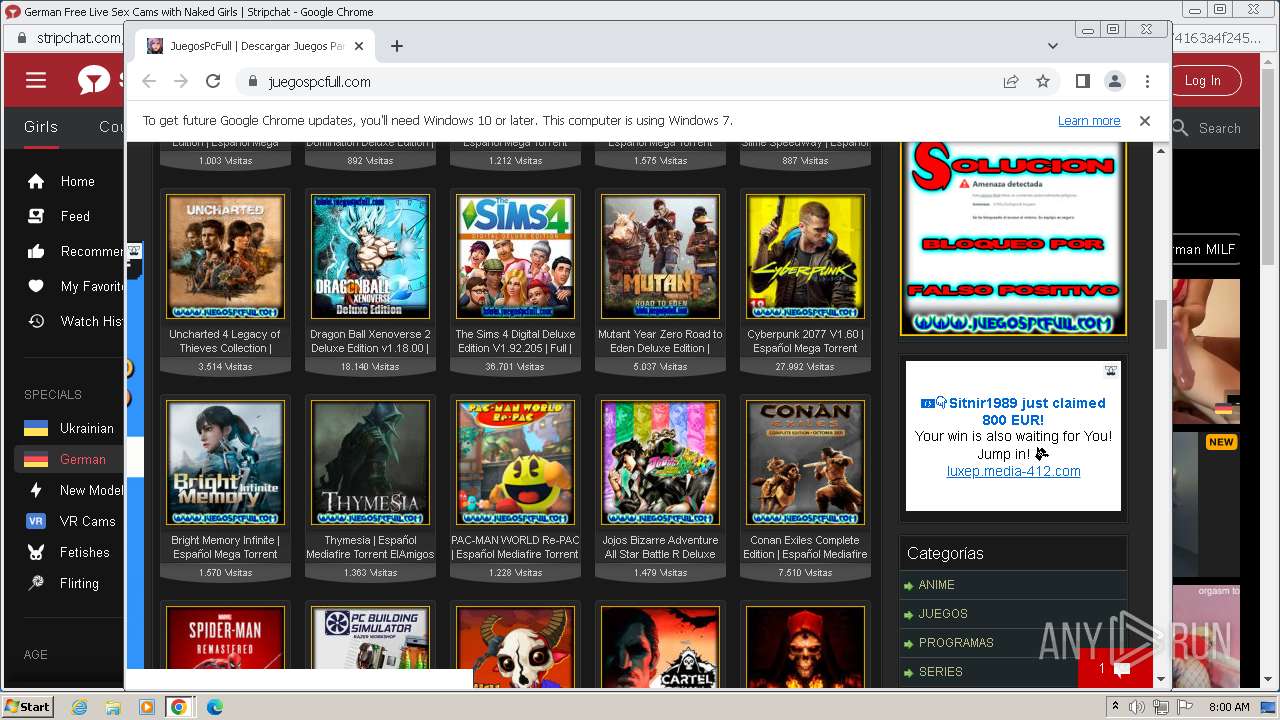Open the Uncharted 4 Legacy of Thieves cover

coord(225,256)
